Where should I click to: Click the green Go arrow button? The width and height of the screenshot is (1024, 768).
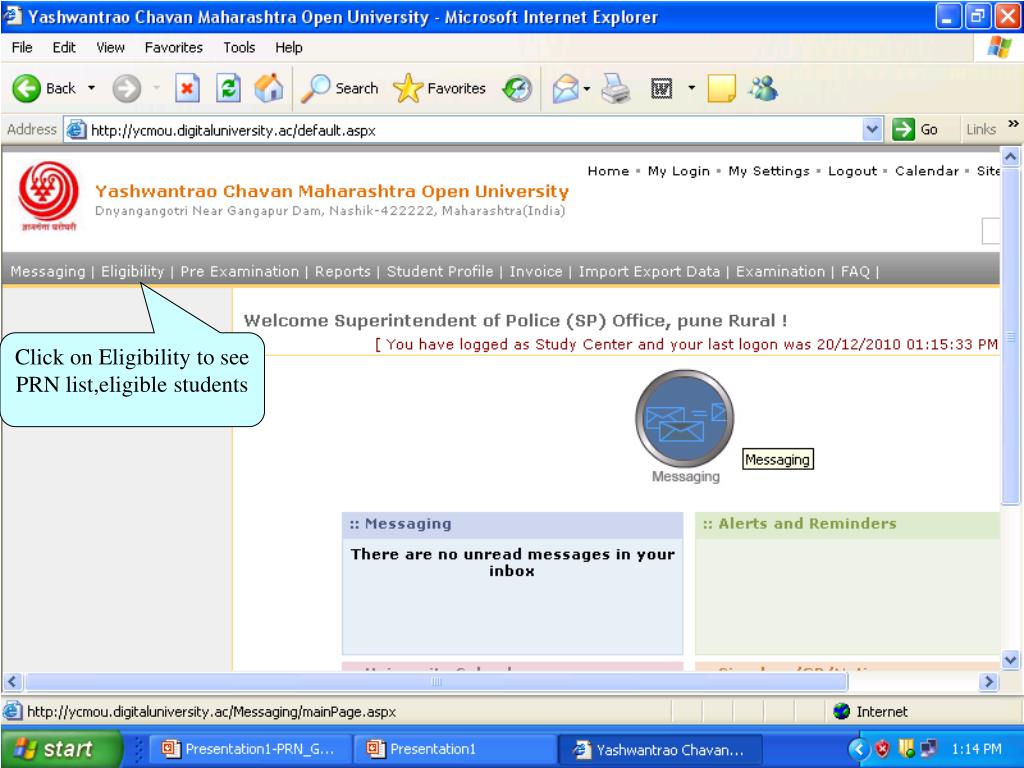coord(903,129)
